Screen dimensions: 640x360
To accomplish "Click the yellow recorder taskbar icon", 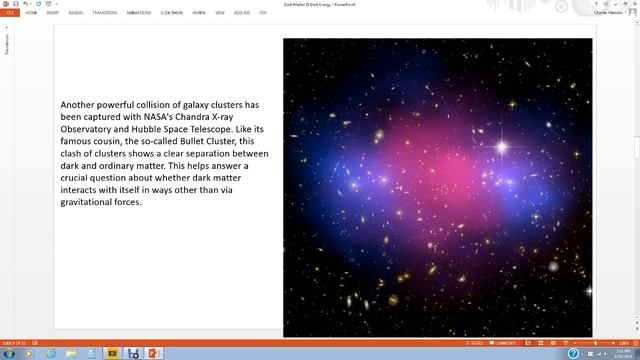I will coord(112,353).
